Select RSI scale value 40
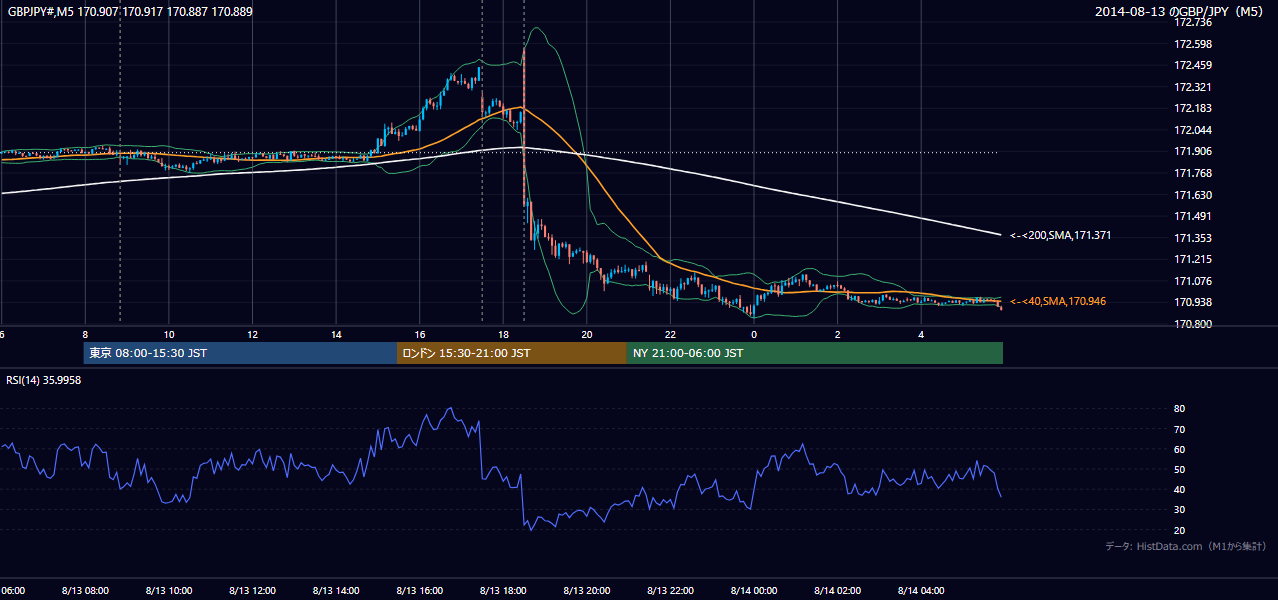The width and height of the screenshot is (1278, 600). pyautogui.click(x=1180, y=489)
